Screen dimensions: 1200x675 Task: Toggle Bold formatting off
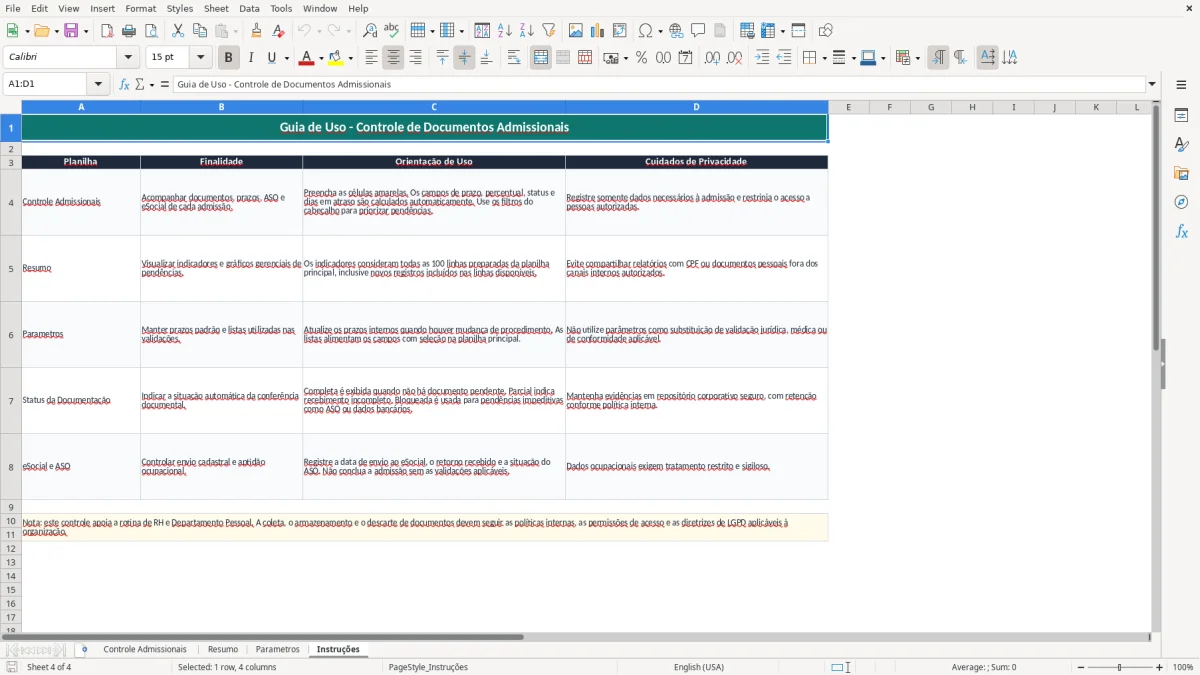point(228,58)
